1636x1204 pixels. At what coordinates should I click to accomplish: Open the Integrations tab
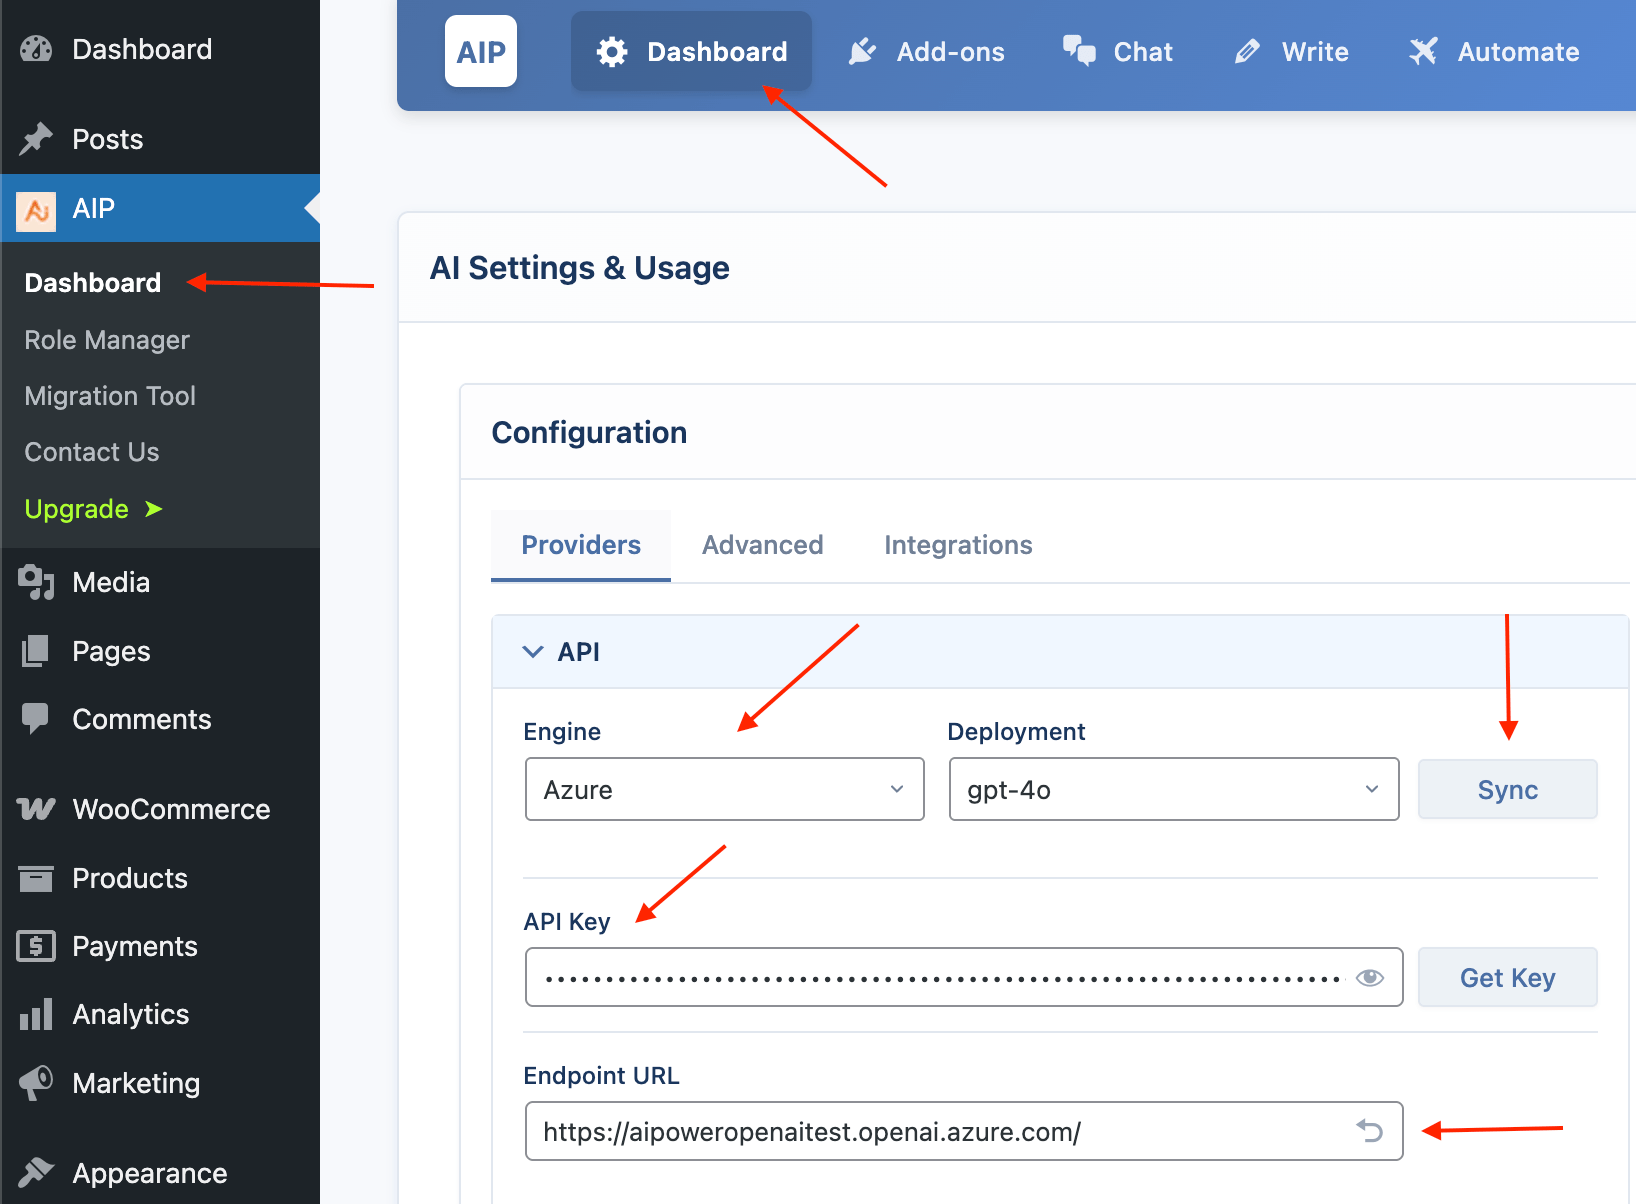958,545
